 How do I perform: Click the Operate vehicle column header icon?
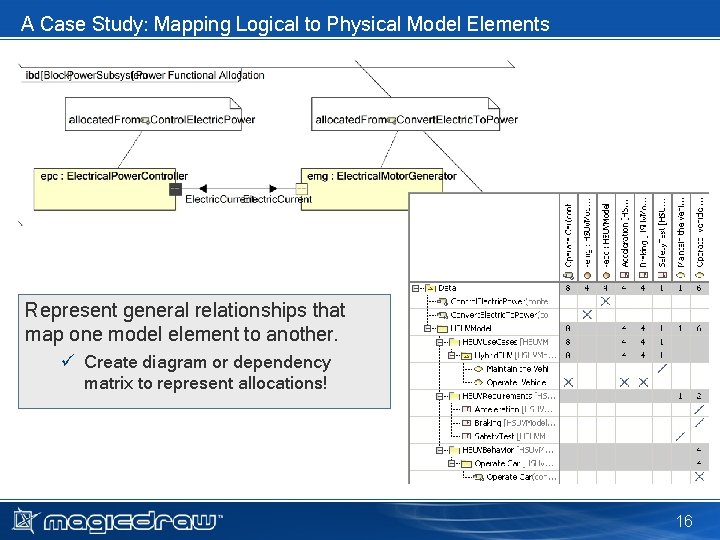[699, 276]
